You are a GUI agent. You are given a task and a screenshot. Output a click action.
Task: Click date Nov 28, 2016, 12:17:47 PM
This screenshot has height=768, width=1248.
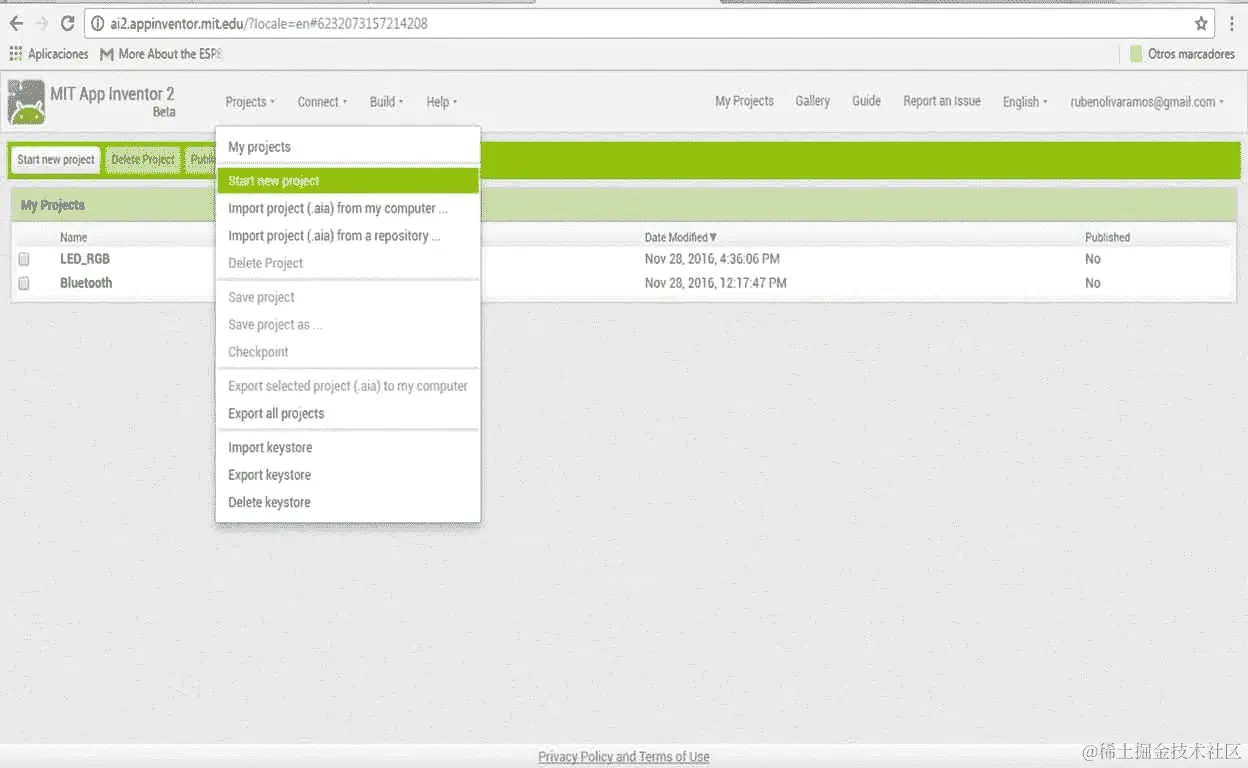point(716,283)
